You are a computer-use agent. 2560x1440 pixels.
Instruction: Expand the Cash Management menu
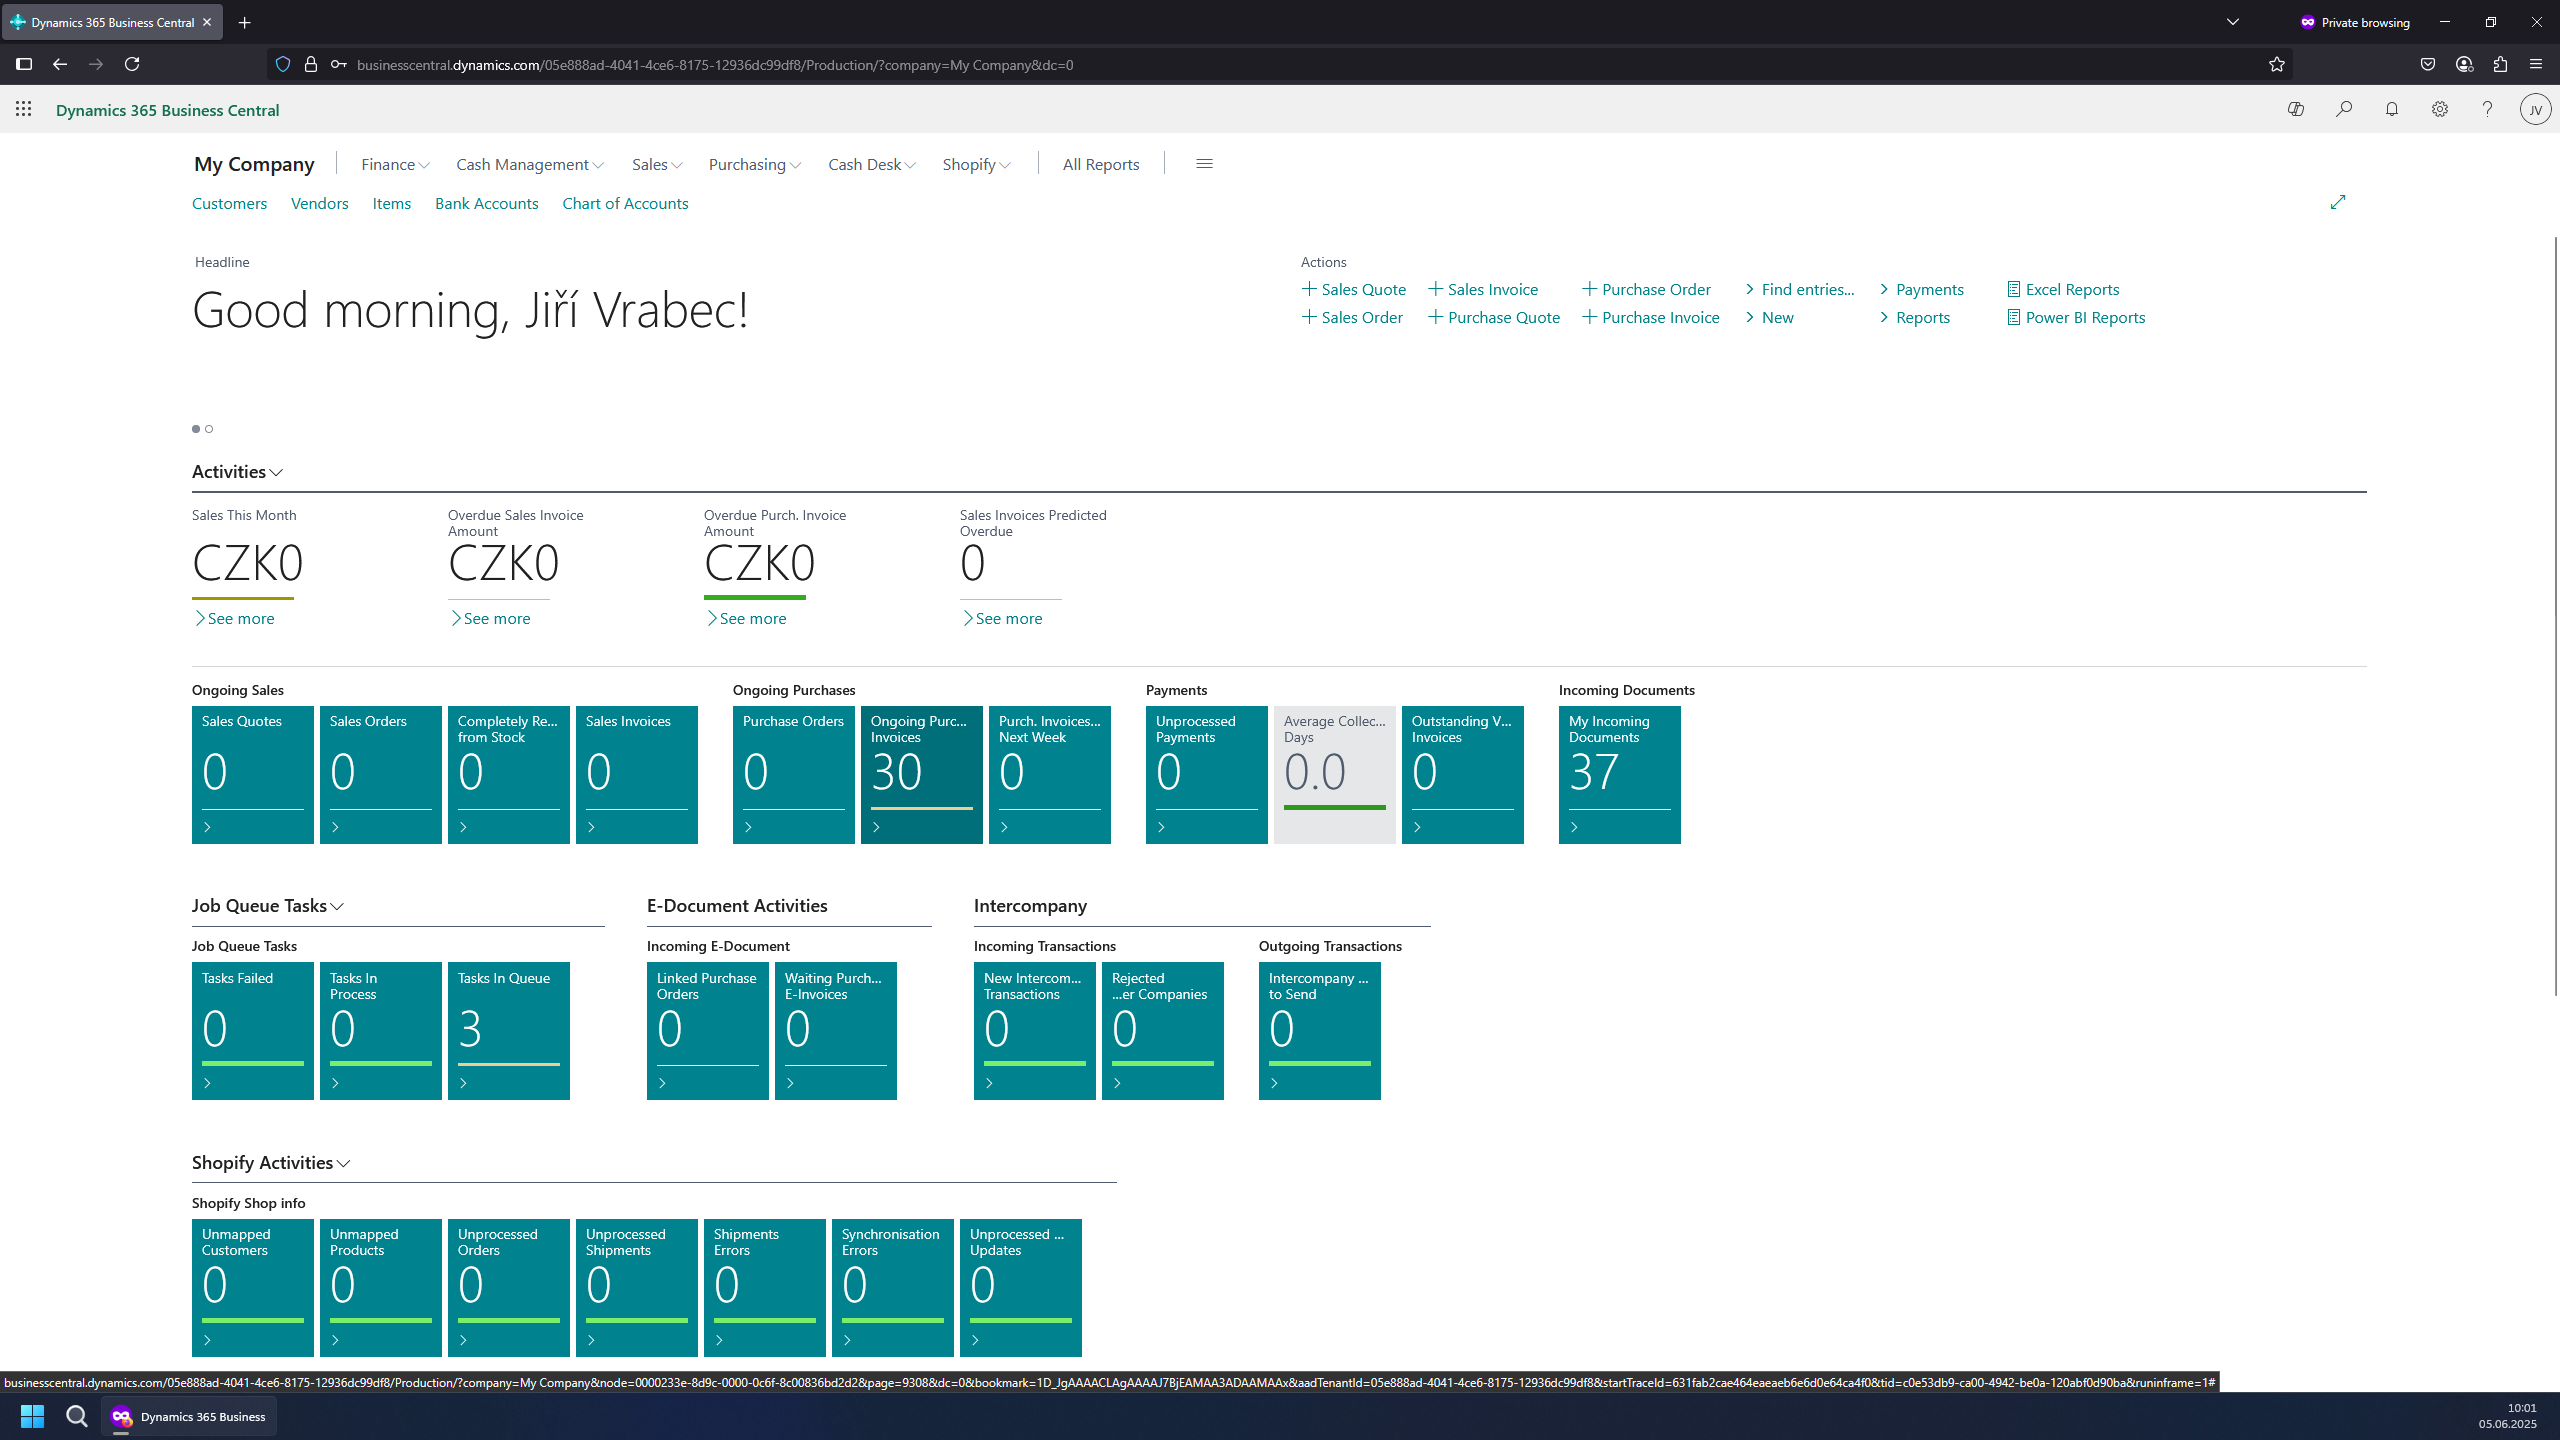coord(530,164)
